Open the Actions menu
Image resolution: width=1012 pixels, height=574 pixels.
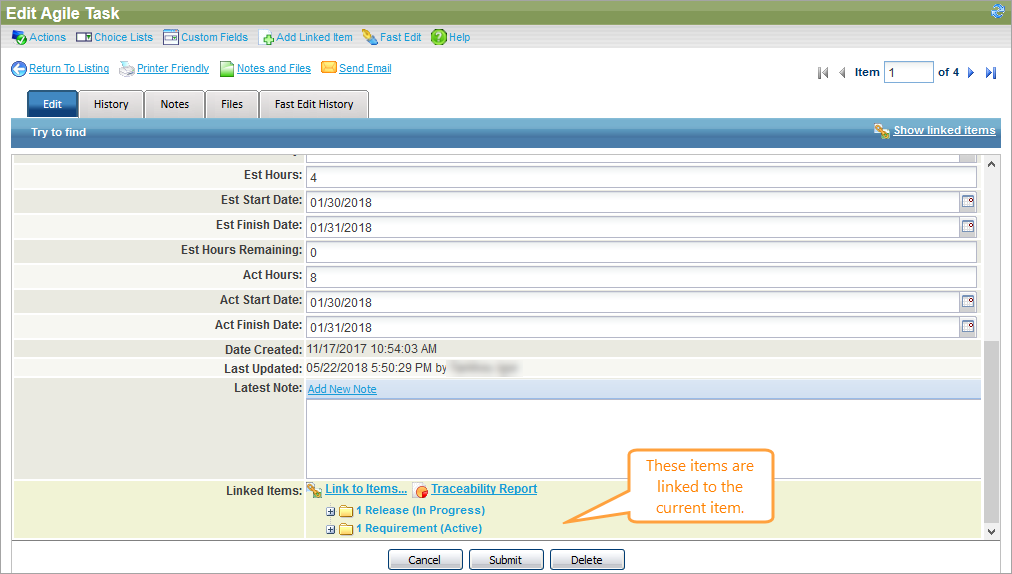point(38,37)
